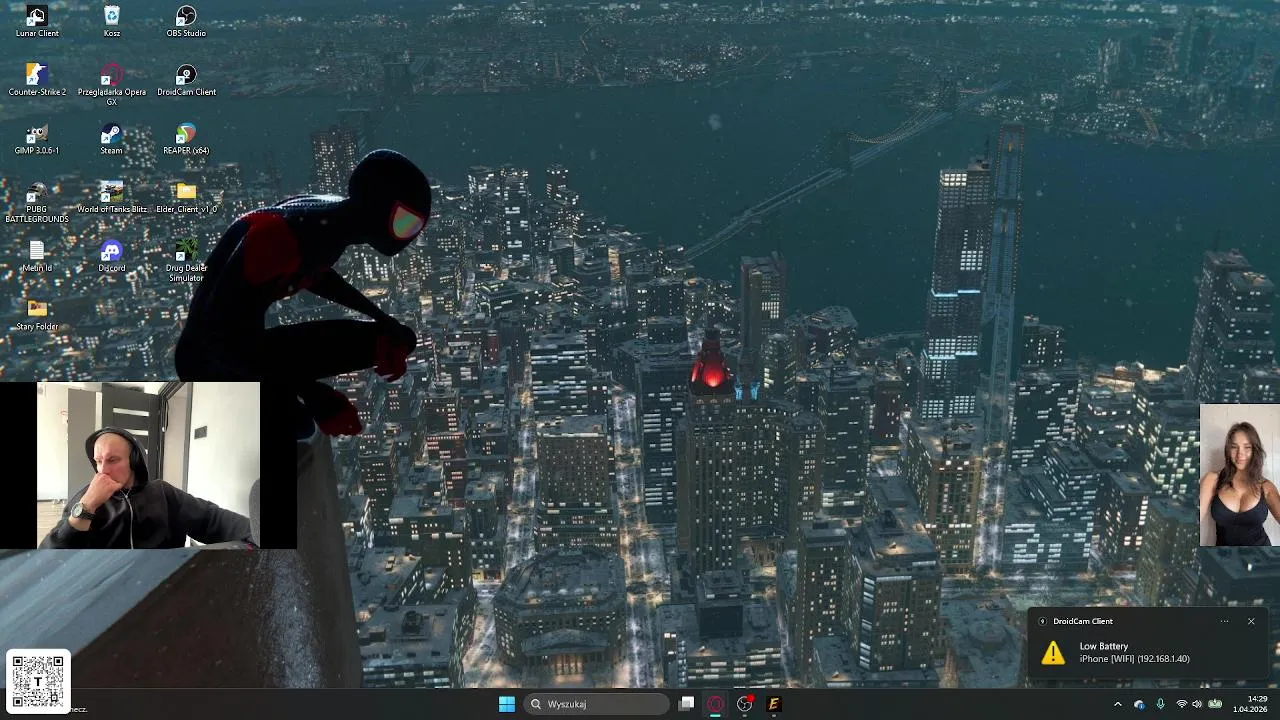Select the Przeglądarka Opera GX shortcut
Viewport: 1280px width, 720px height.
112,85
